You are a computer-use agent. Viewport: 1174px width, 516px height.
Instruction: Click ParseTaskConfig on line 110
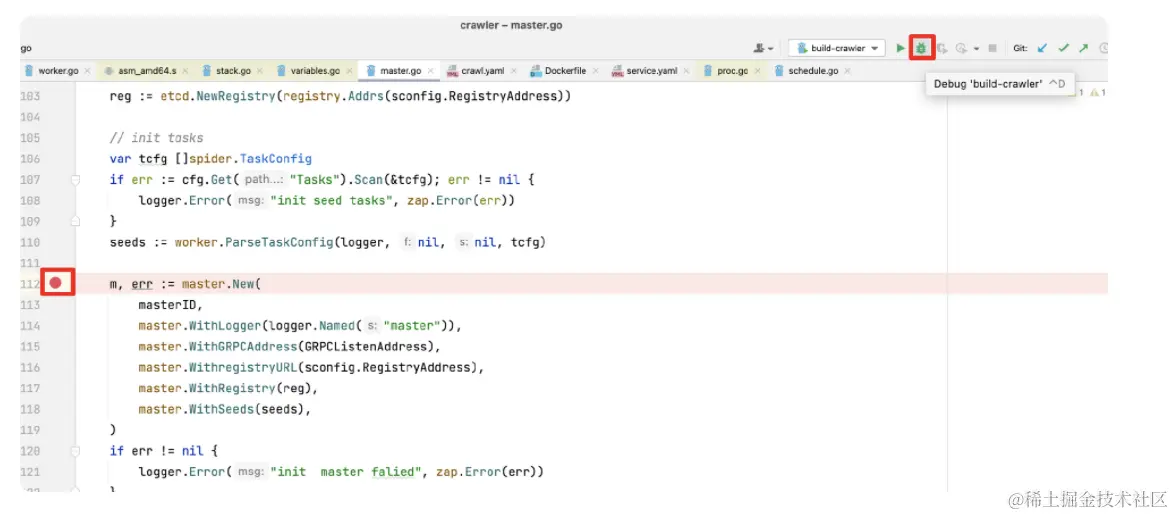click(x=279, y=242)
